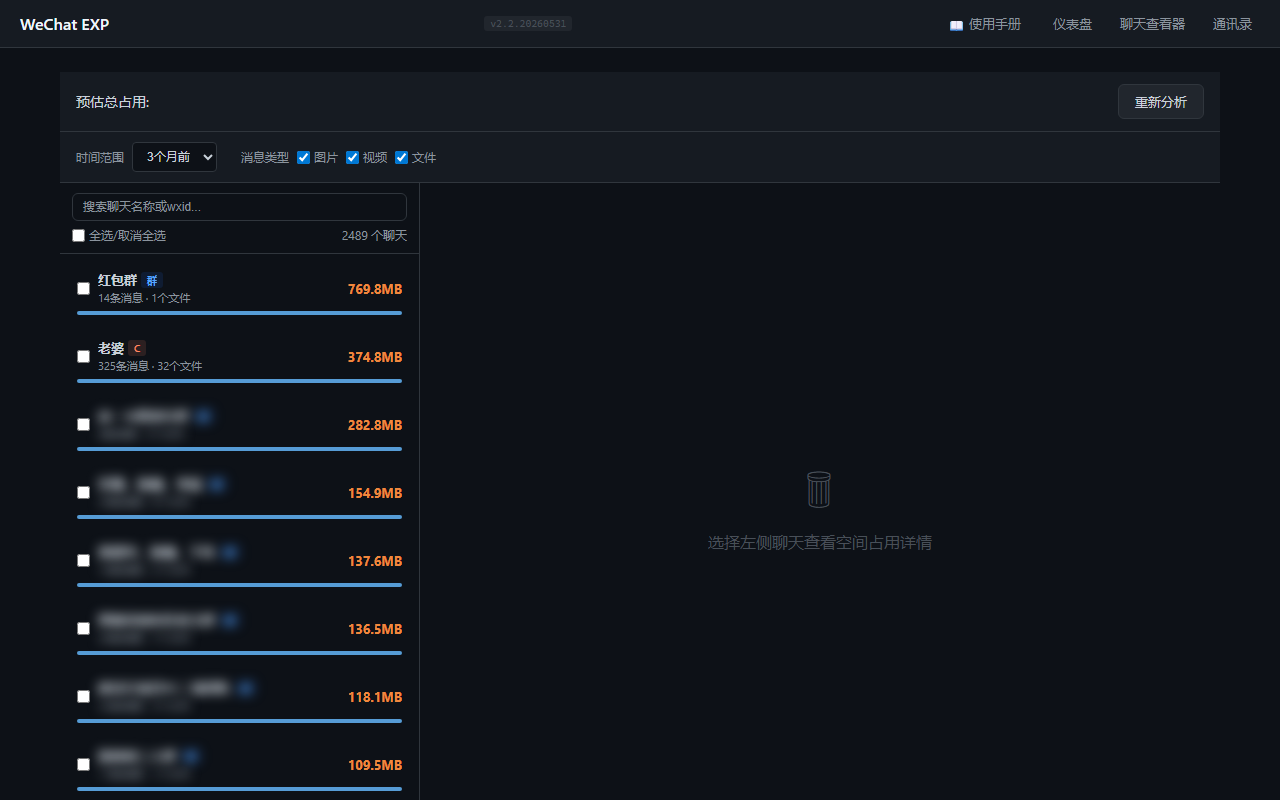
Task: Click the C badge next to 老婆
Action: (137, 349)
